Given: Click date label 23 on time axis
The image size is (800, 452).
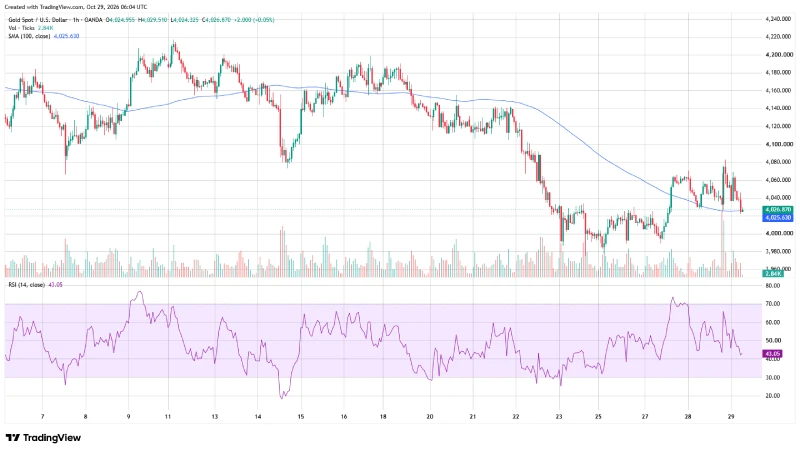Looking at the screenshot, I should tap(559, 417).
